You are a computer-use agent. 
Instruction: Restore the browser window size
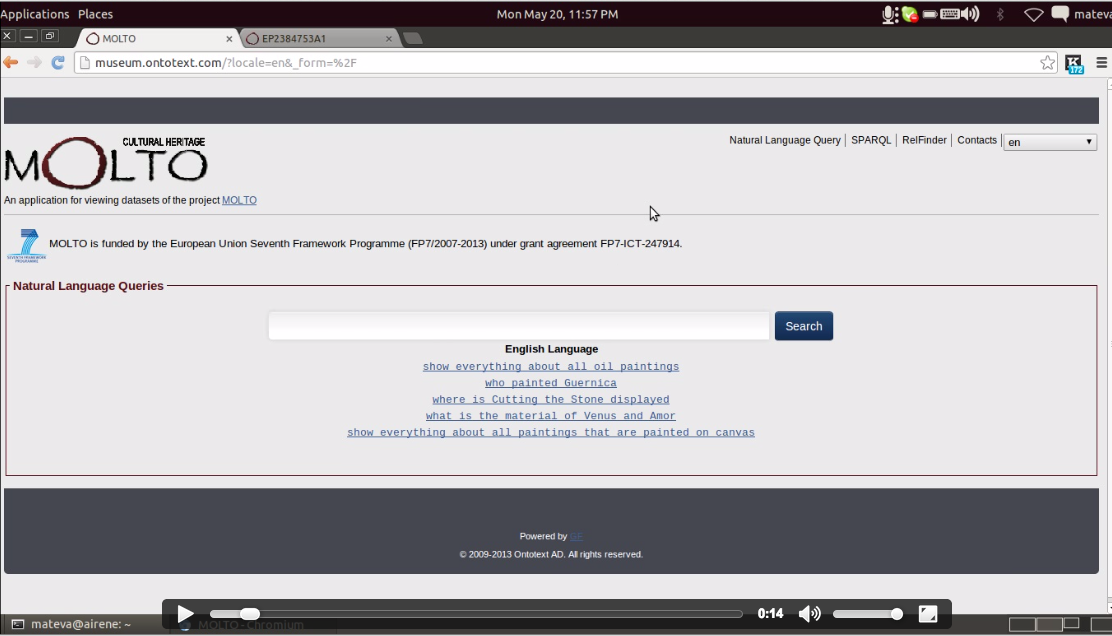tap(50, 35)
